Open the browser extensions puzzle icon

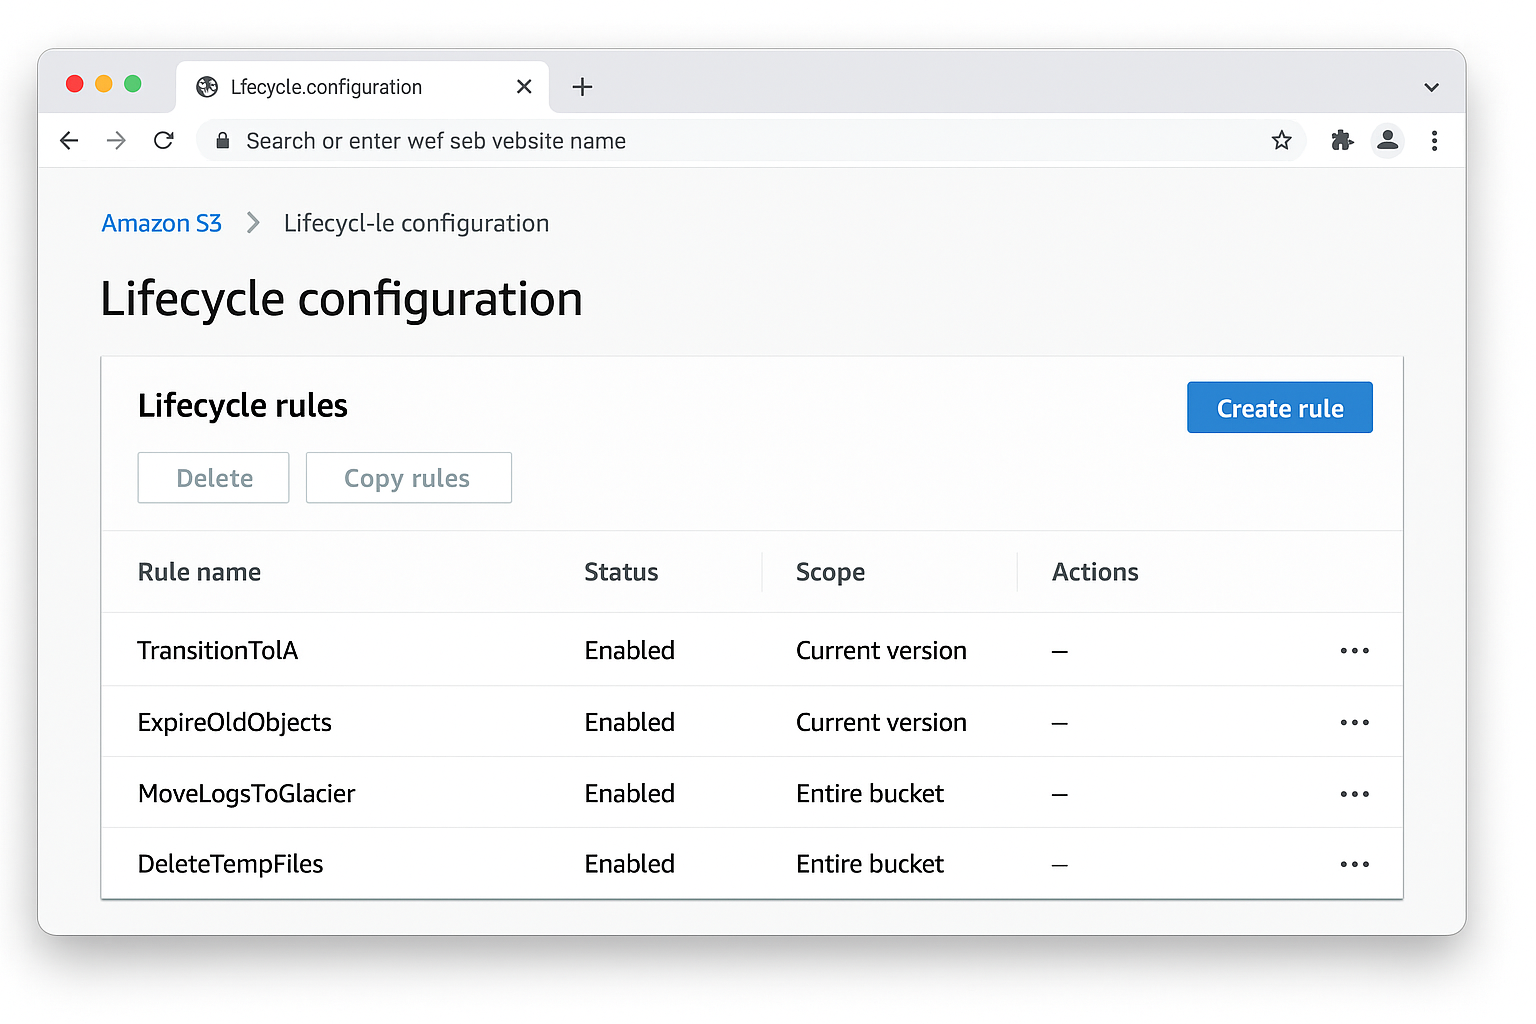click(1341, 140)
